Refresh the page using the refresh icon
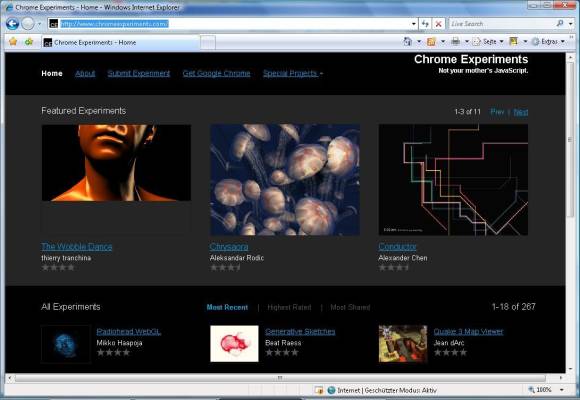580x400 pixels. click(x=425, y=24)
